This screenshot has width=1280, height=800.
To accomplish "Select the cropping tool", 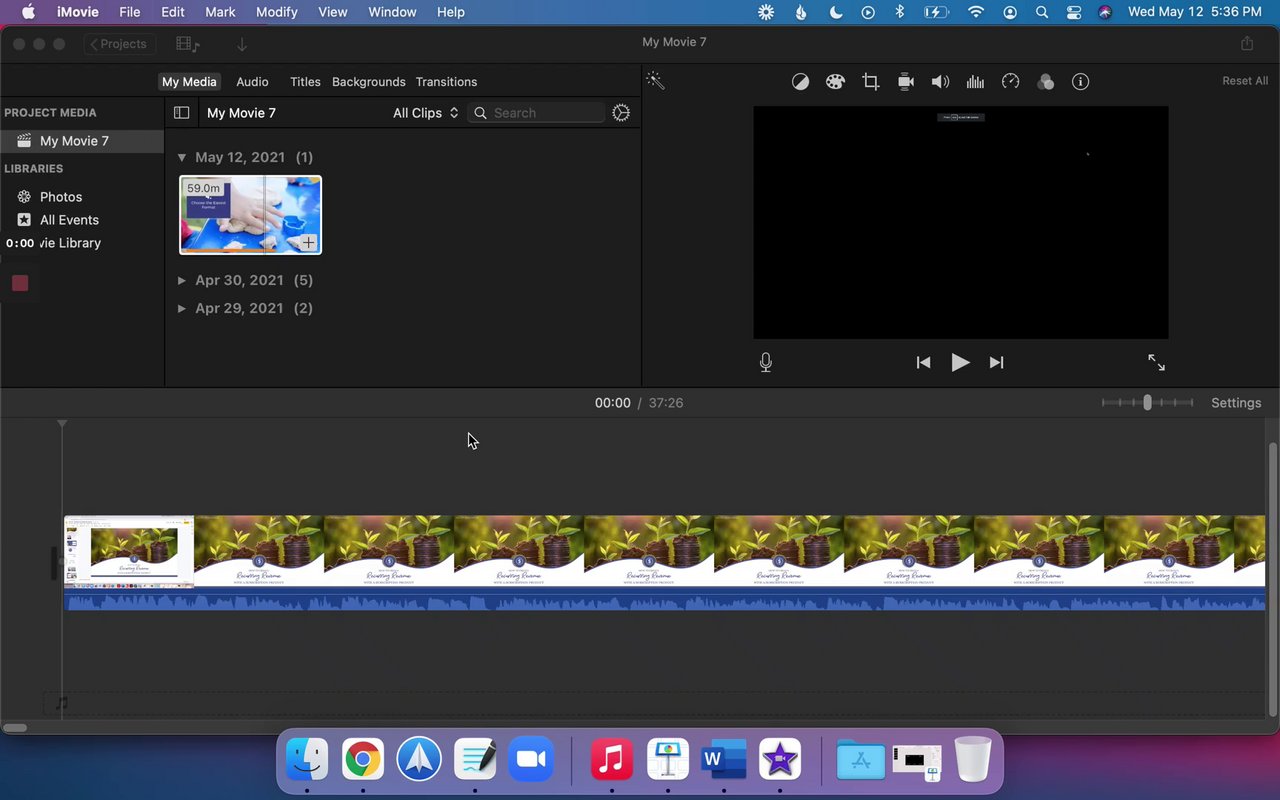I will (x=871, y=82).
